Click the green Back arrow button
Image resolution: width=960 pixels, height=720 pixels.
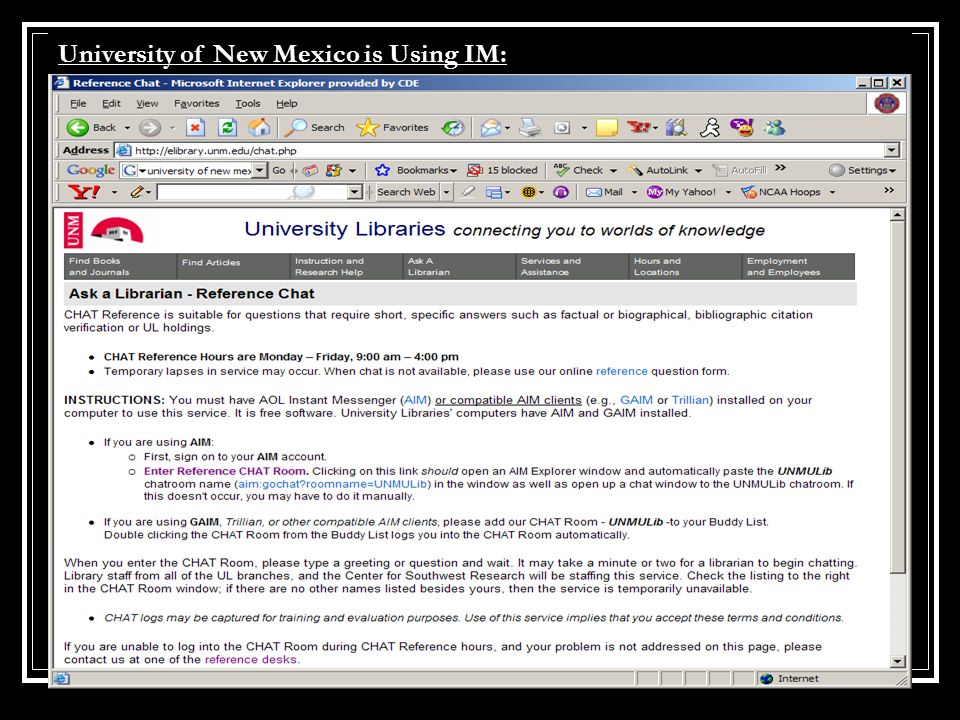pos(78,127)
